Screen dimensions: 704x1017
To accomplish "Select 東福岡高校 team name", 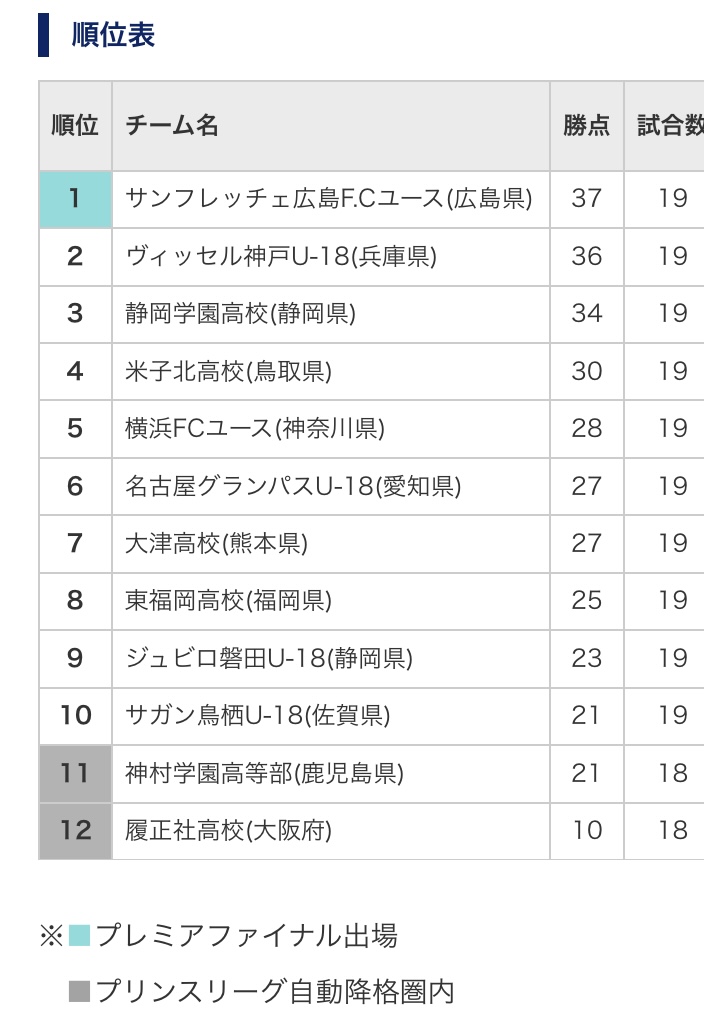I will 228,601.
